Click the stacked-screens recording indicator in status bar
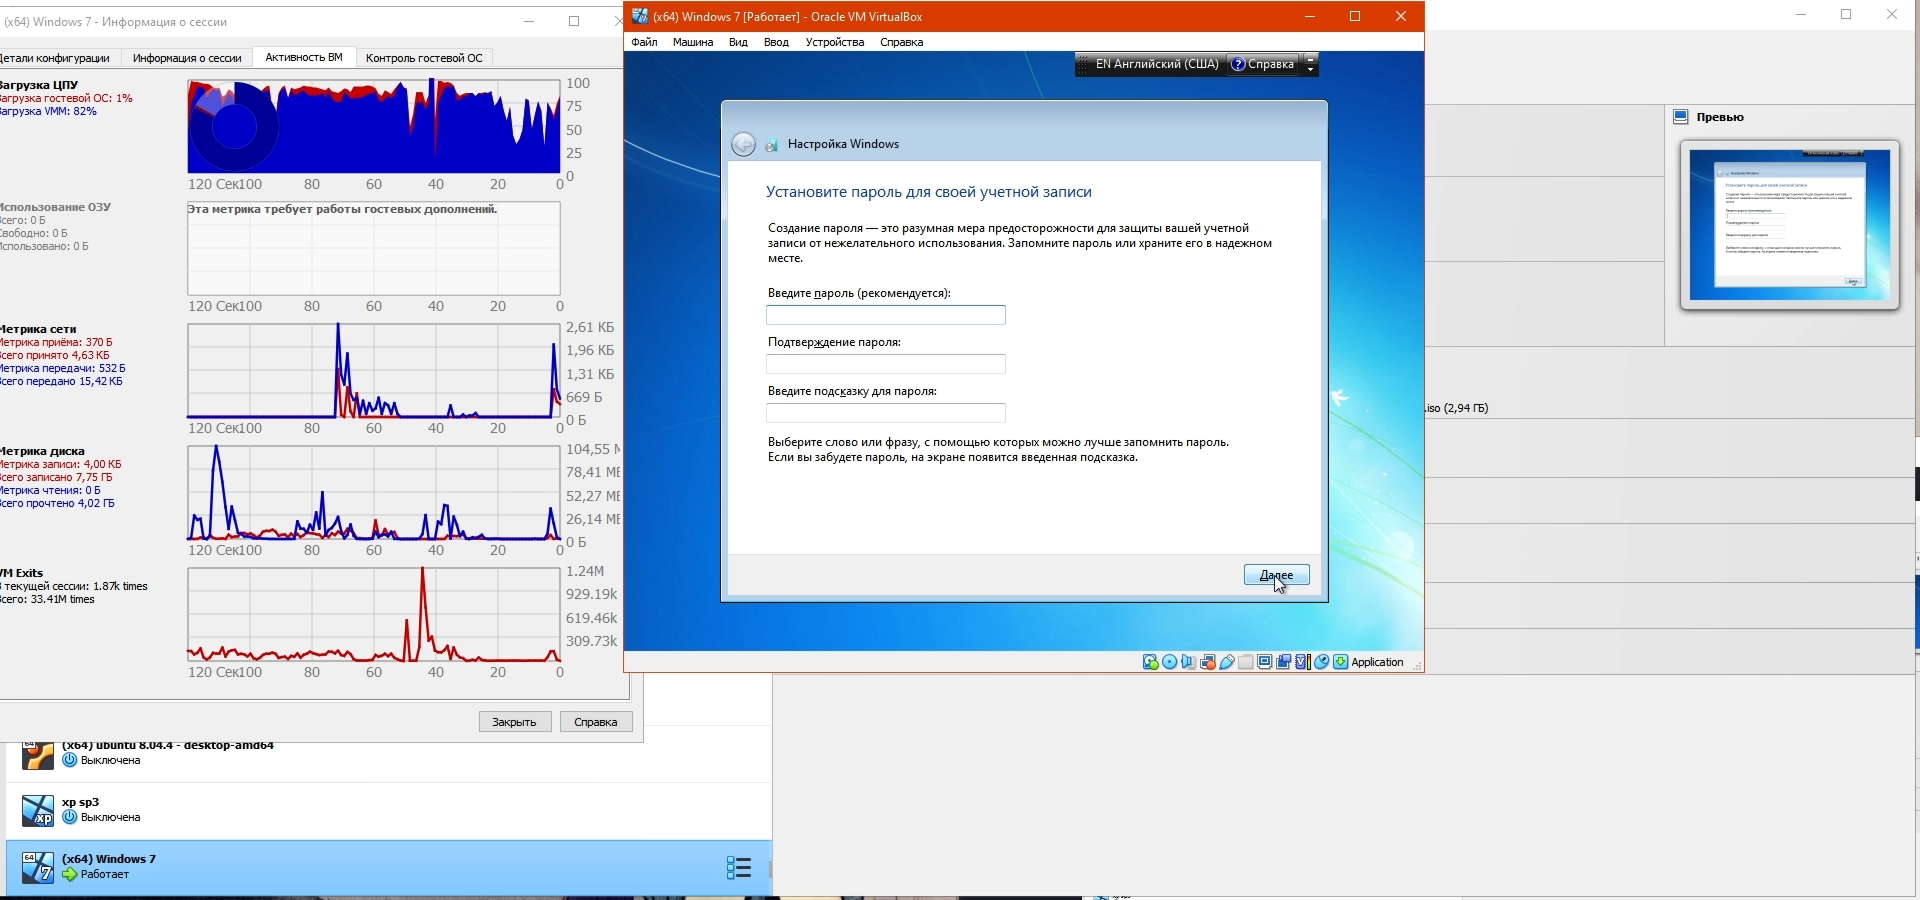The image size is (1920, 900). click(x=1284, y=662)
